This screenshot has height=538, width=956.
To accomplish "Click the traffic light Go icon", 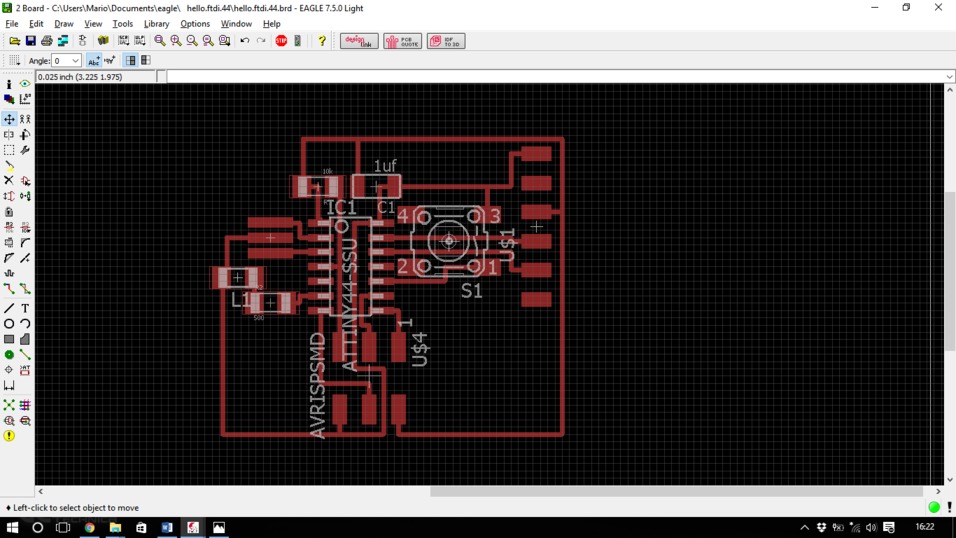I will (298, 41).
